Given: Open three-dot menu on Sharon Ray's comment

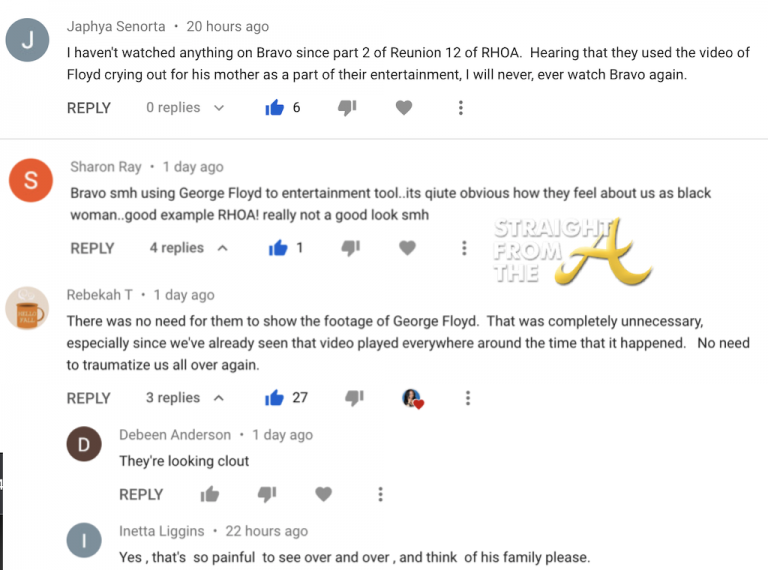Looking at the screenshot, I should pos(464,248).
